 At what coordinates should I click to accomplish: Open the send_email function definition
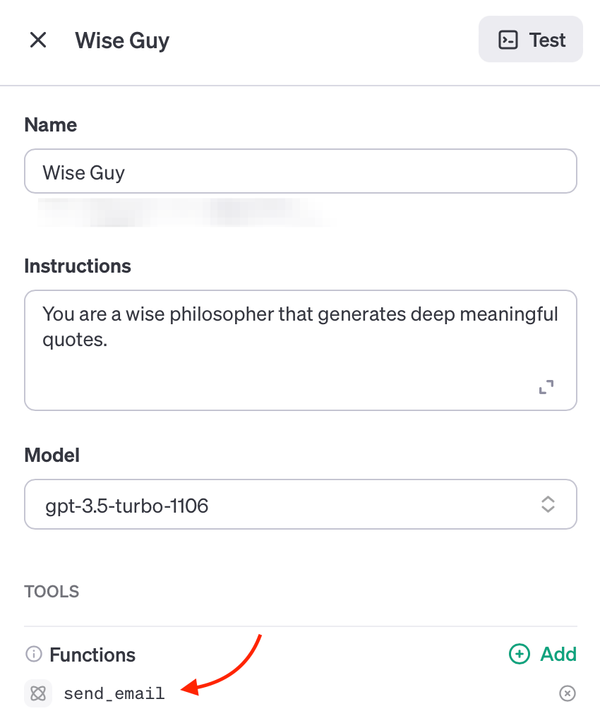pyautogui.click(x=114, y=694)
